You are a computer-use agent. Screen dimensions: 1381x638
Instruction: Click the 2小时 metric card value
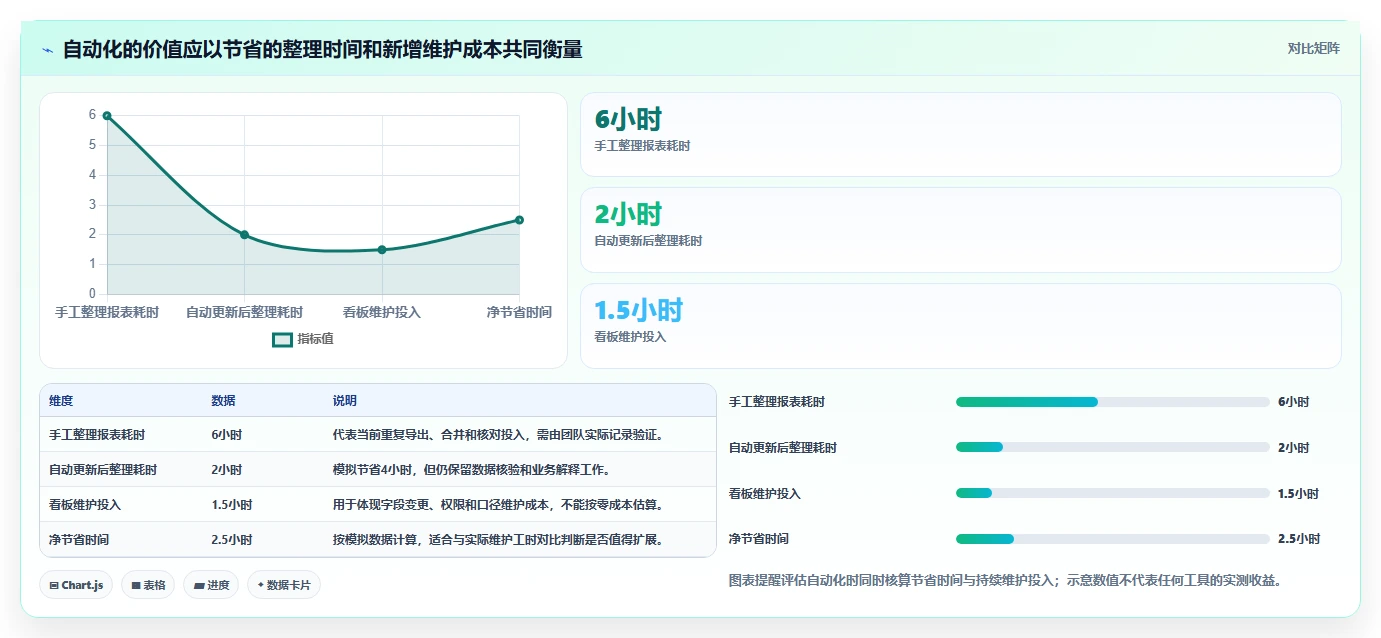pyautogui.click(x=628, y=214)
